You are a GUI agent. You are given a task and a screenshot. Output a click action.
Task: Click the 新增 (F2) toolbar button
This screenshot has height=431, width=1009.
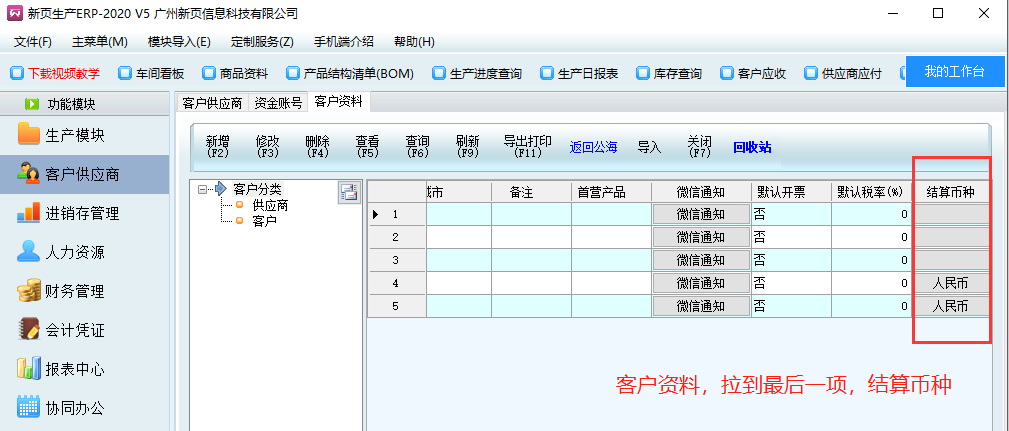[x=217, y=147]
